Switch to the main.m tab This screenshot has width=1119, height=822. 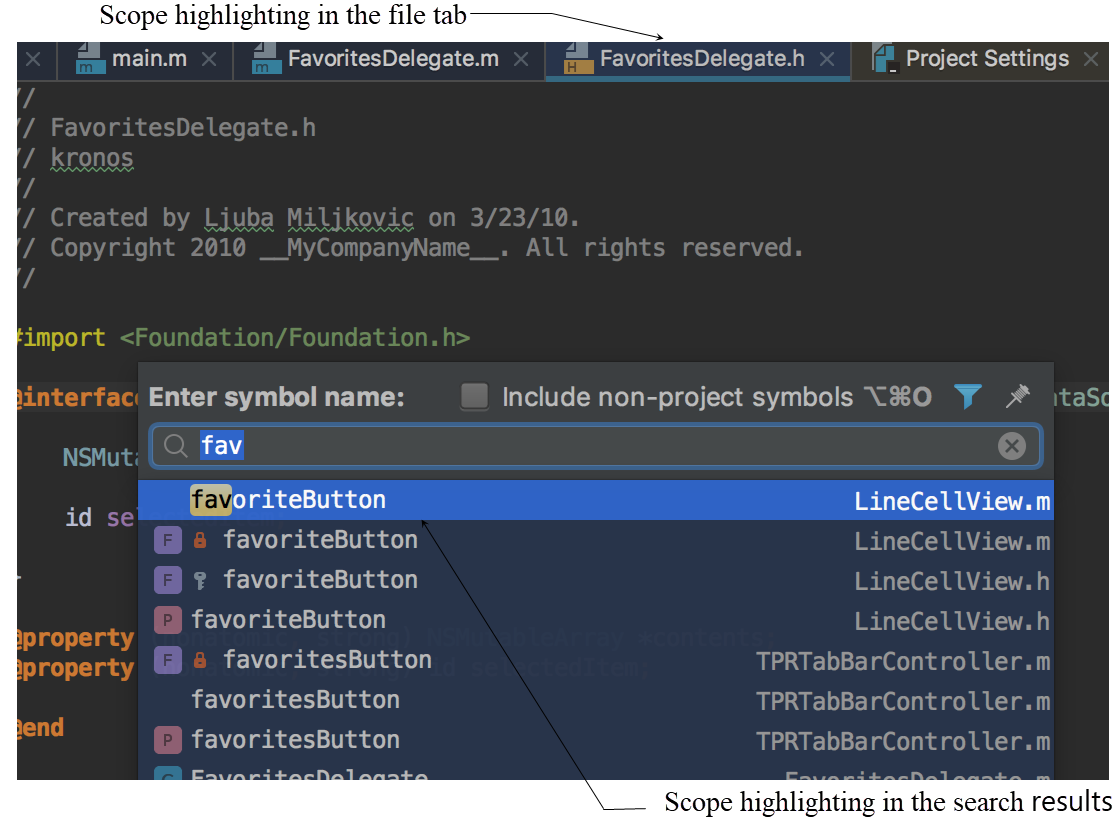point(149,59)
